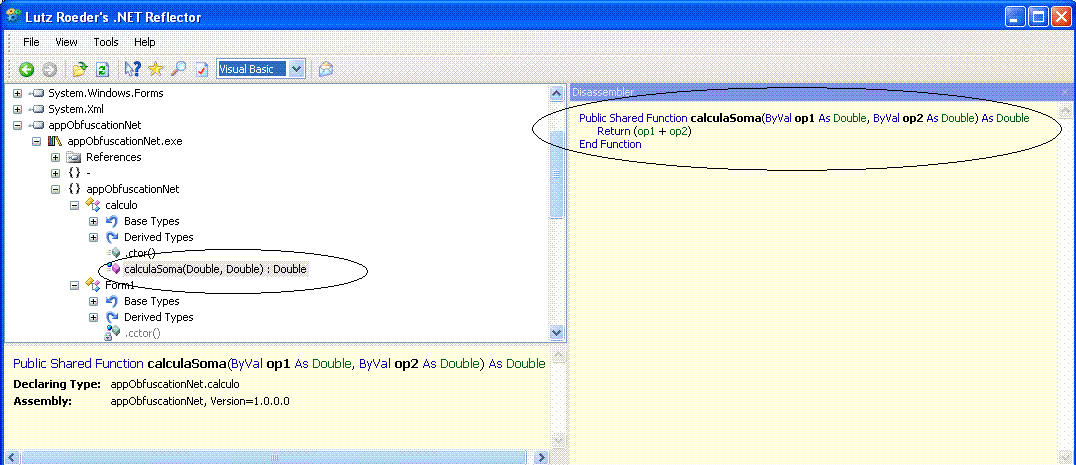Screen dimensions: 1076x465
Task: Collapse the appObfuscationNet.exe module node
Action: [x=37, y=141]
